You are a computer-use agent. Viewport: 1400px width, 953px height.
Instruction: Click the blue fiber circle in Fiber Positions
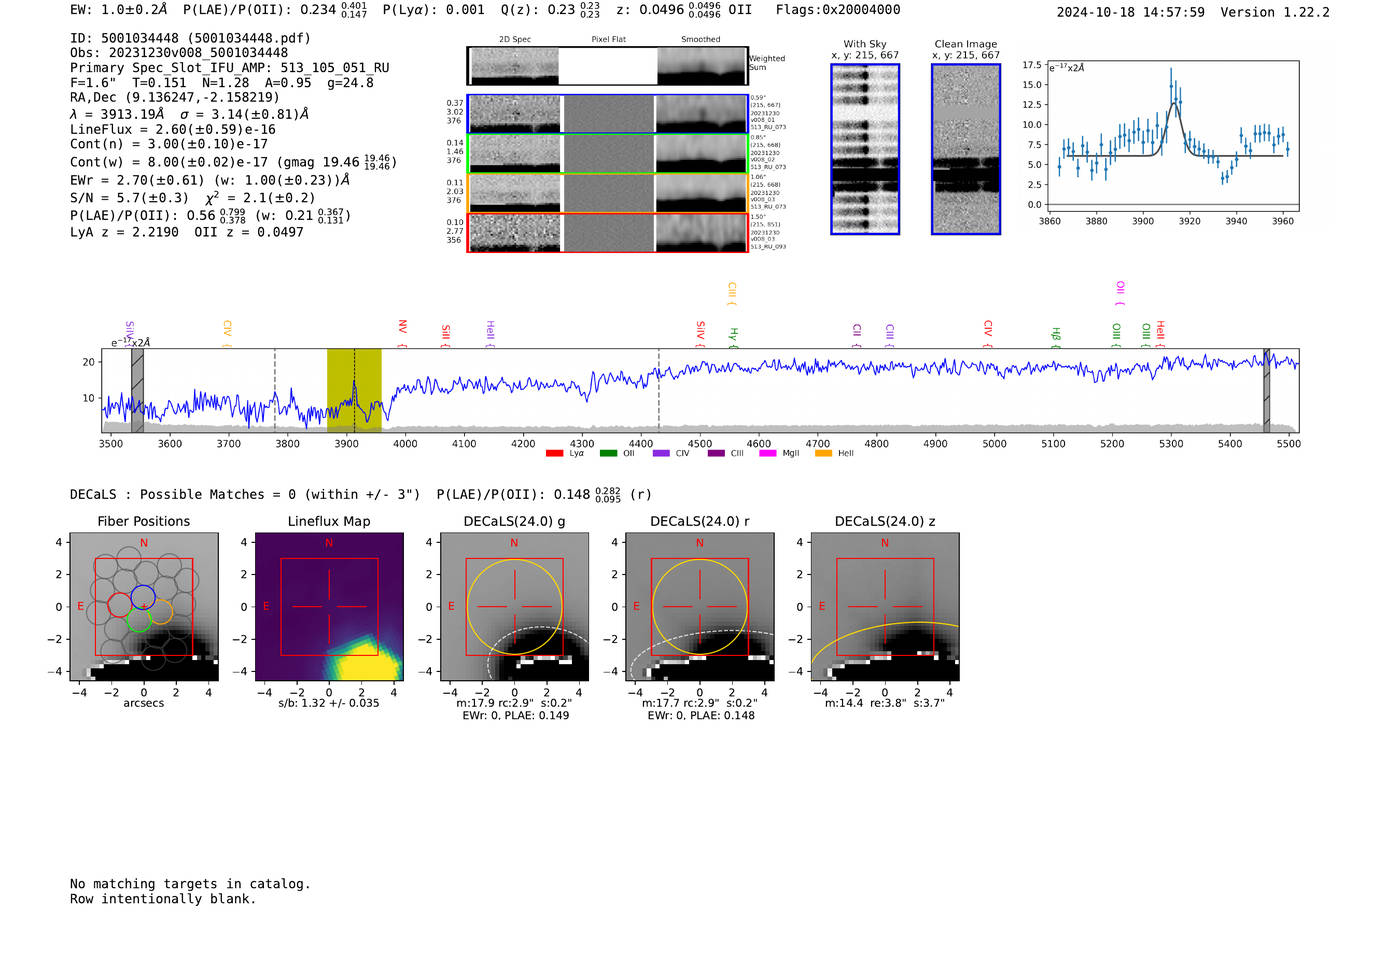pos(143,597)
